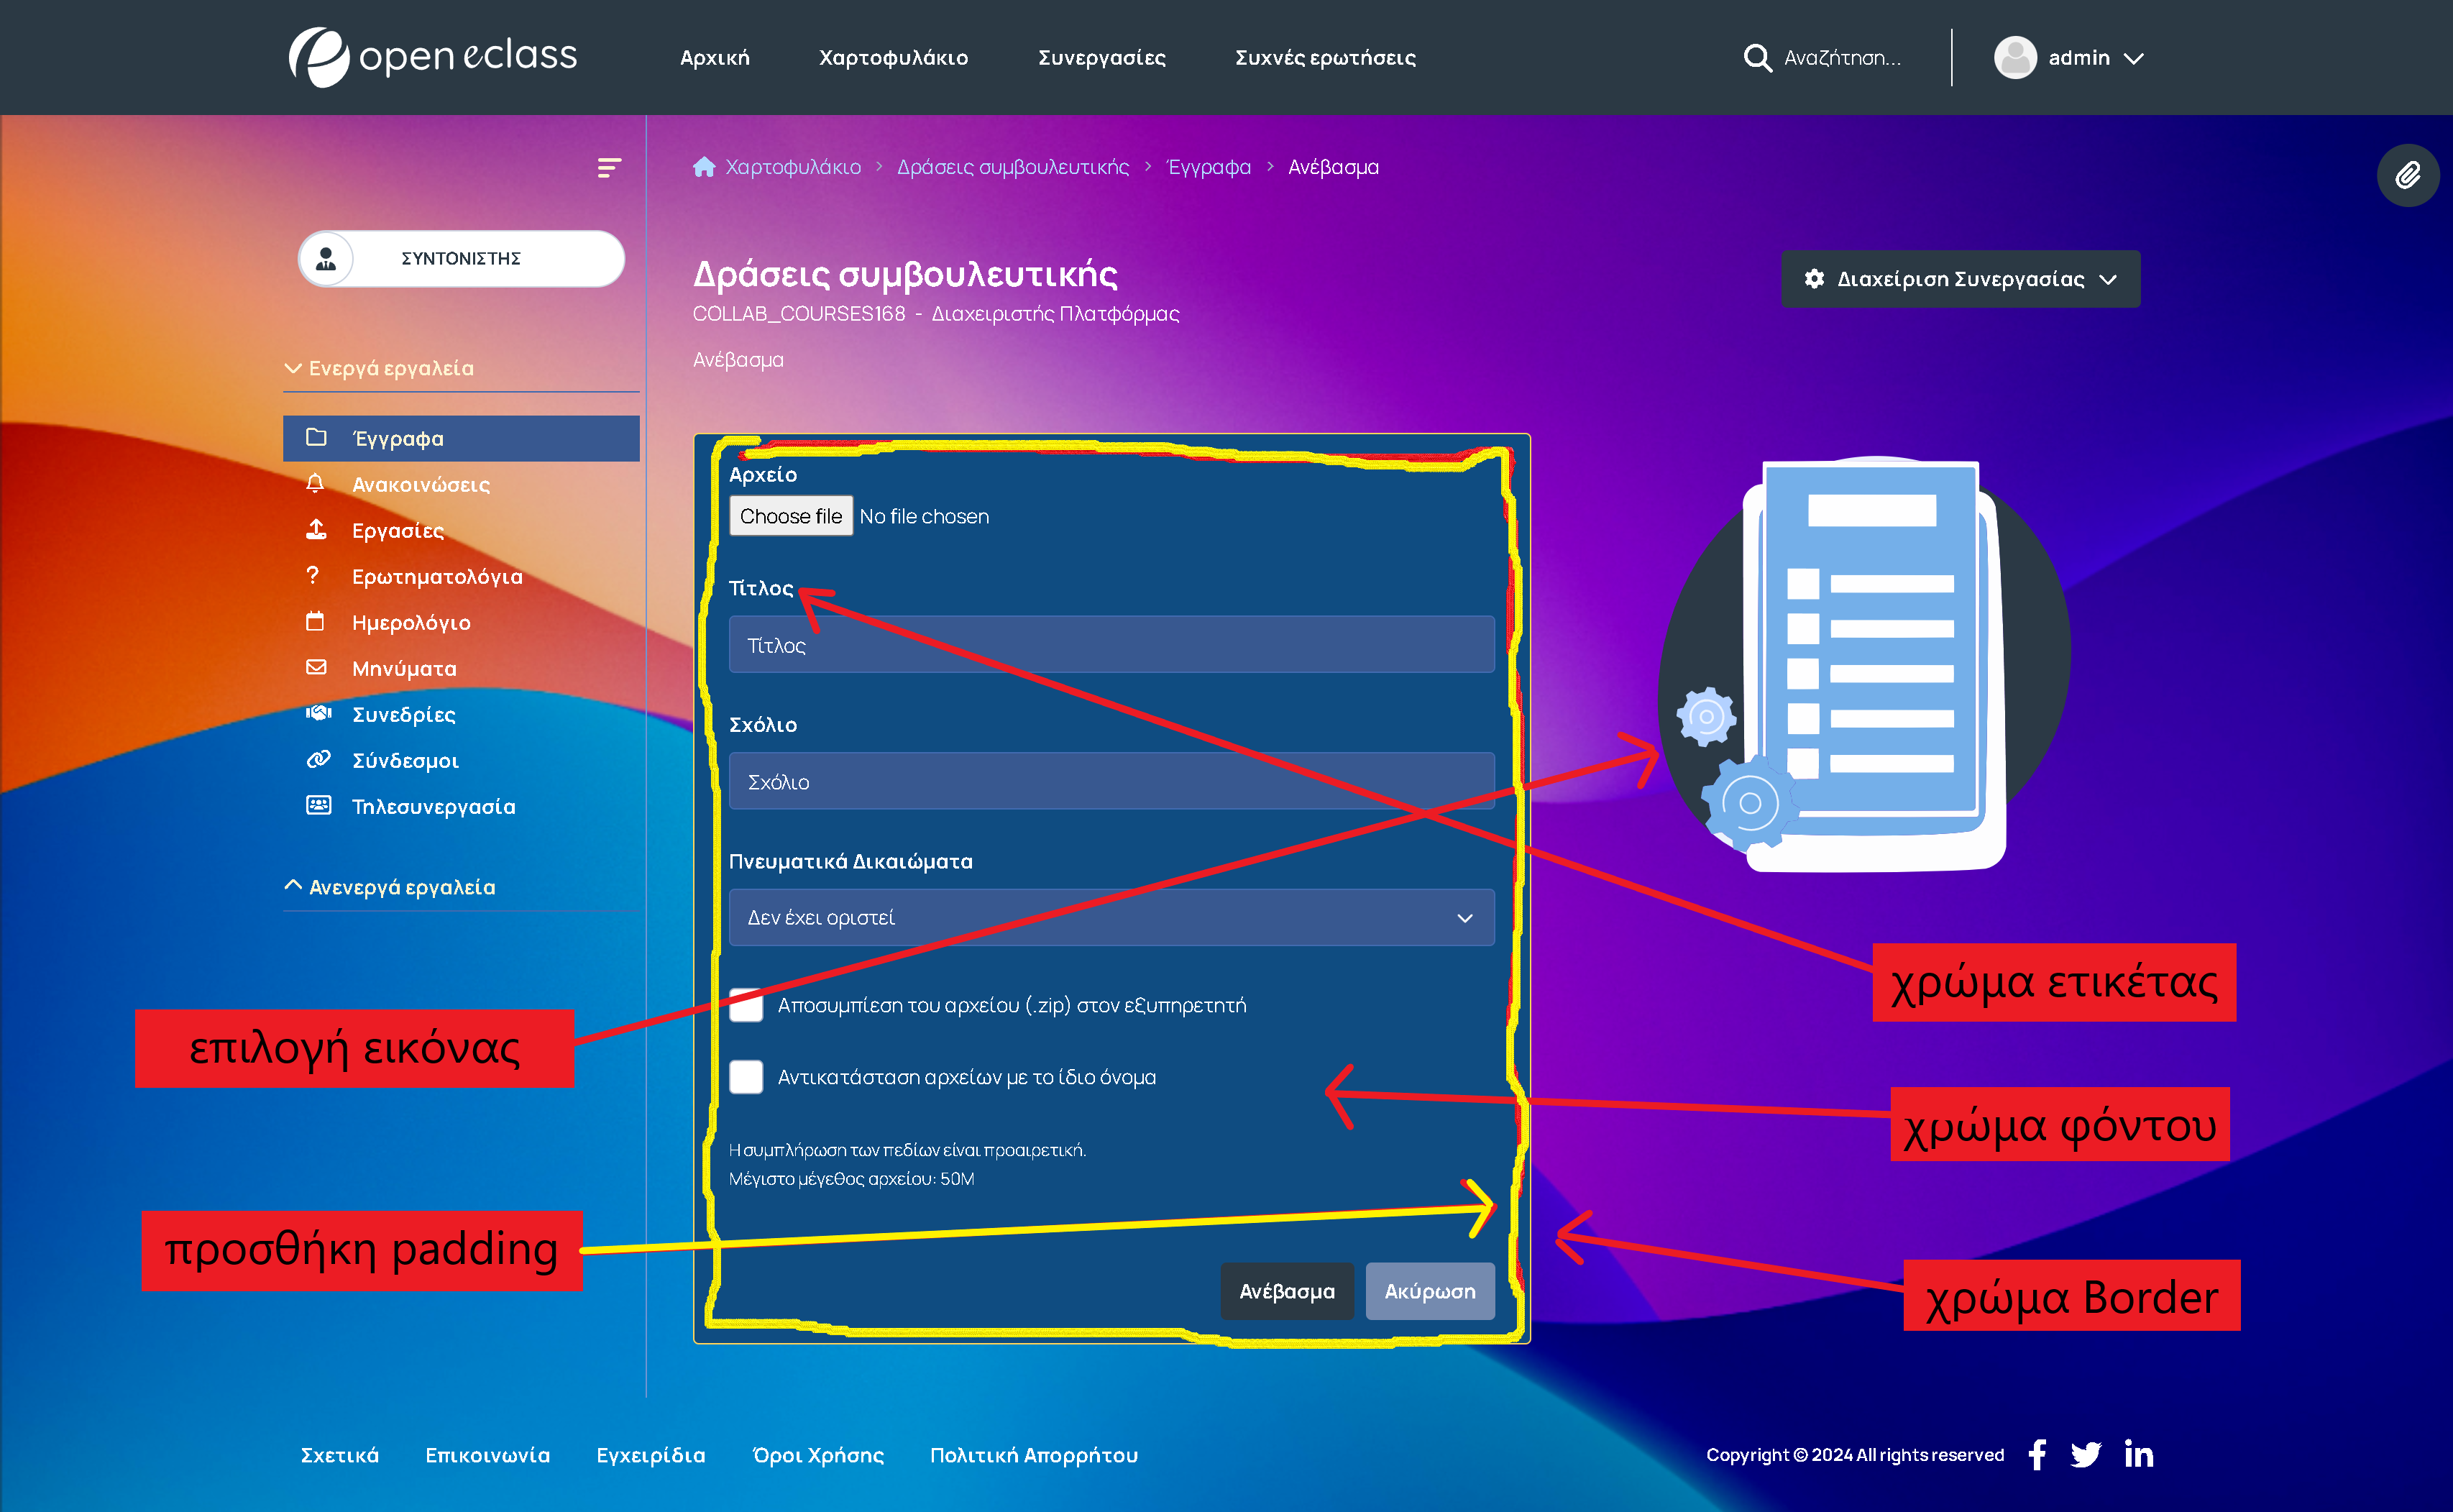Click the Δράσεις συμβουλευτικής page title

tap(905, 274)
